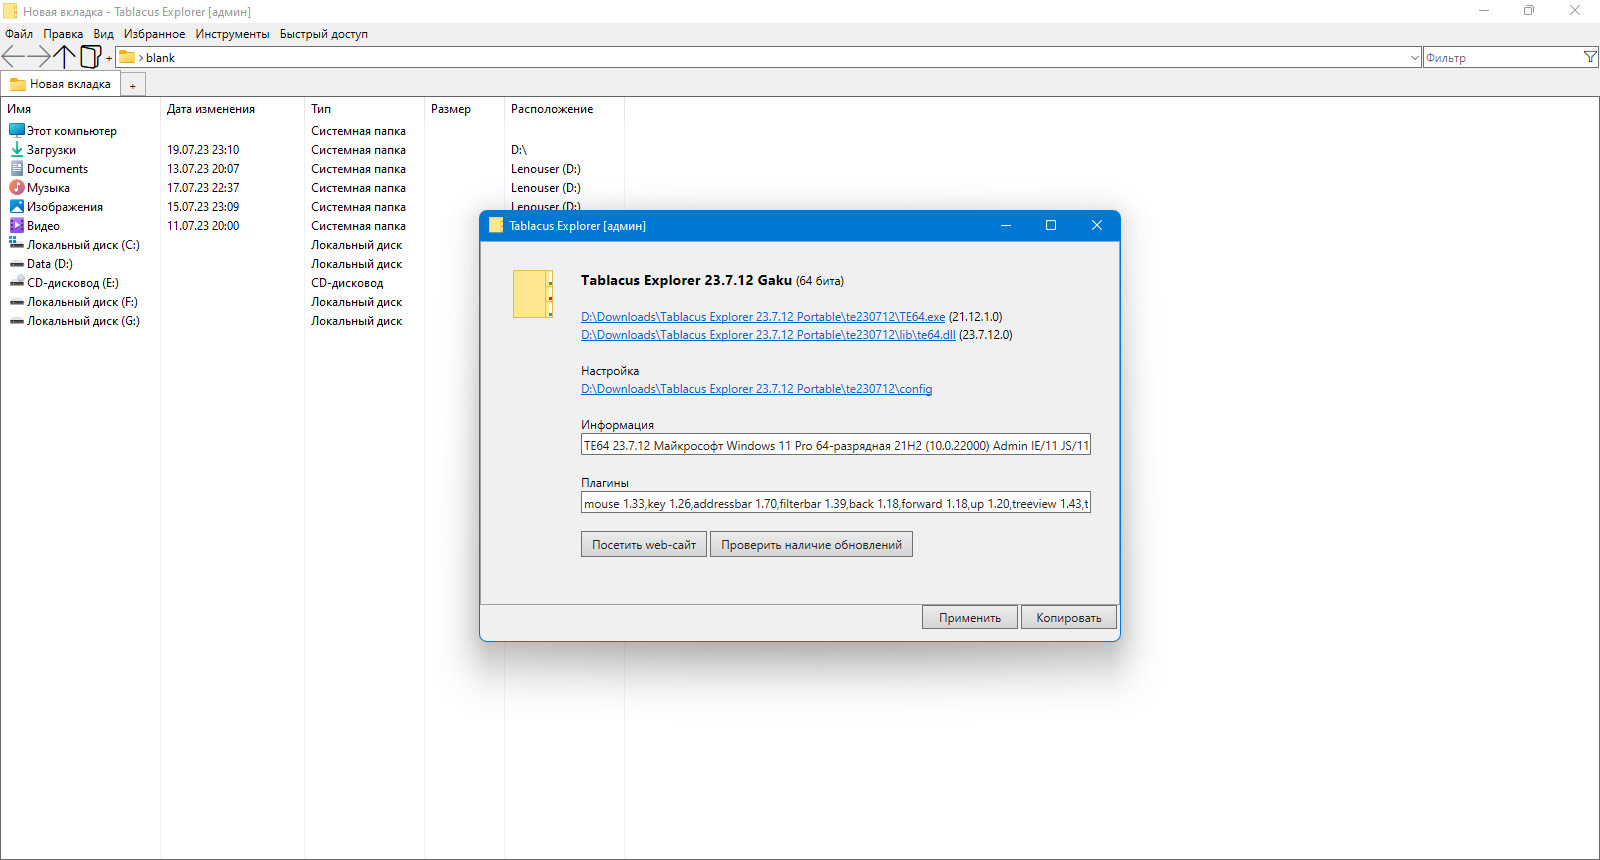Select the Видео film icon
The width and height of the screenshot is (1600, 860).
click(17, 225)
